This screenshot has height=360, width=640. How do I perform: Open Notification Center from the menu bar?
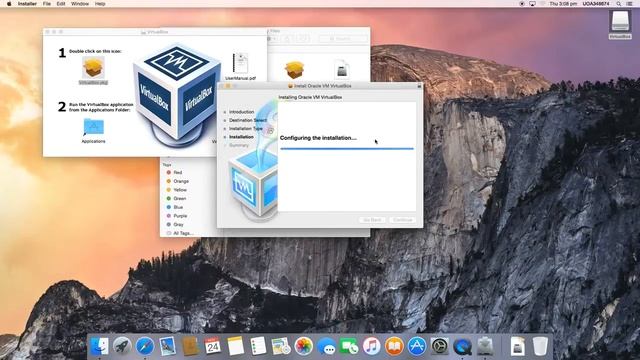(x=630, y=4)
